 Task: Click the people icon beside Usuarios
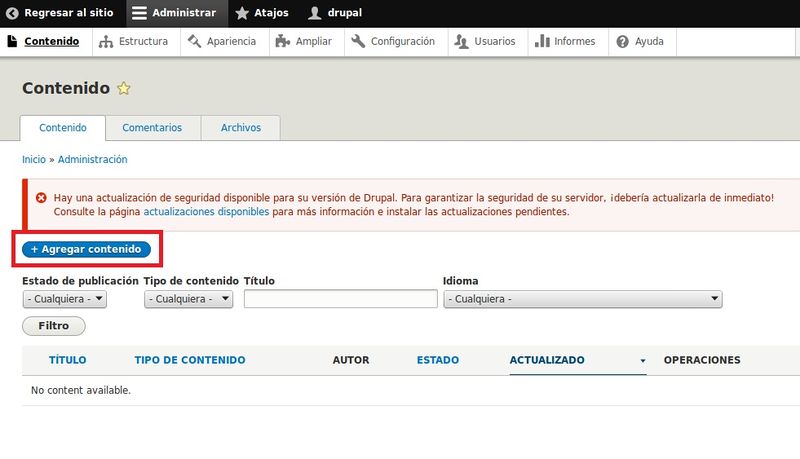click(x=461, y=42)
